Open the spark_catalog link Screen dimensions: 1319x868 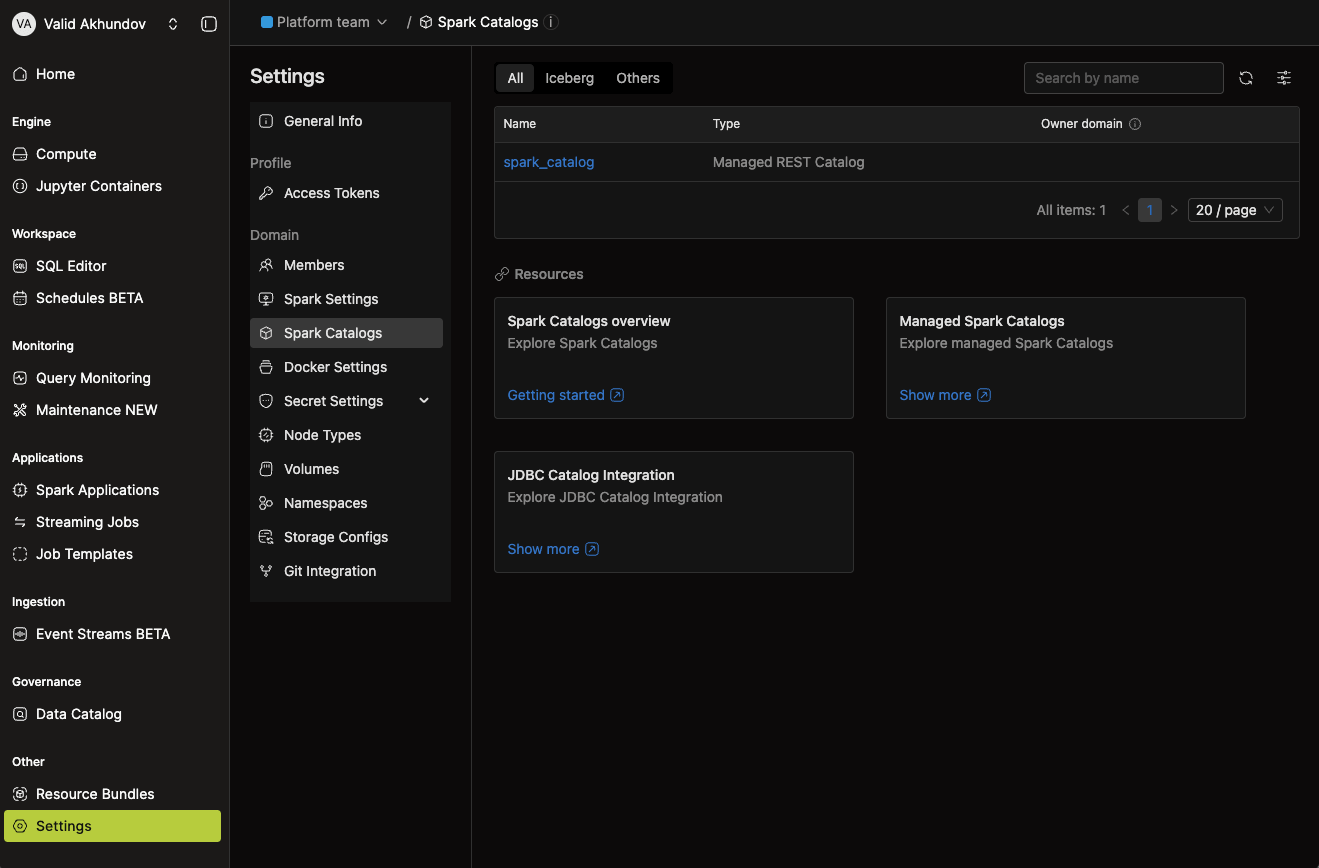(549, 162)
